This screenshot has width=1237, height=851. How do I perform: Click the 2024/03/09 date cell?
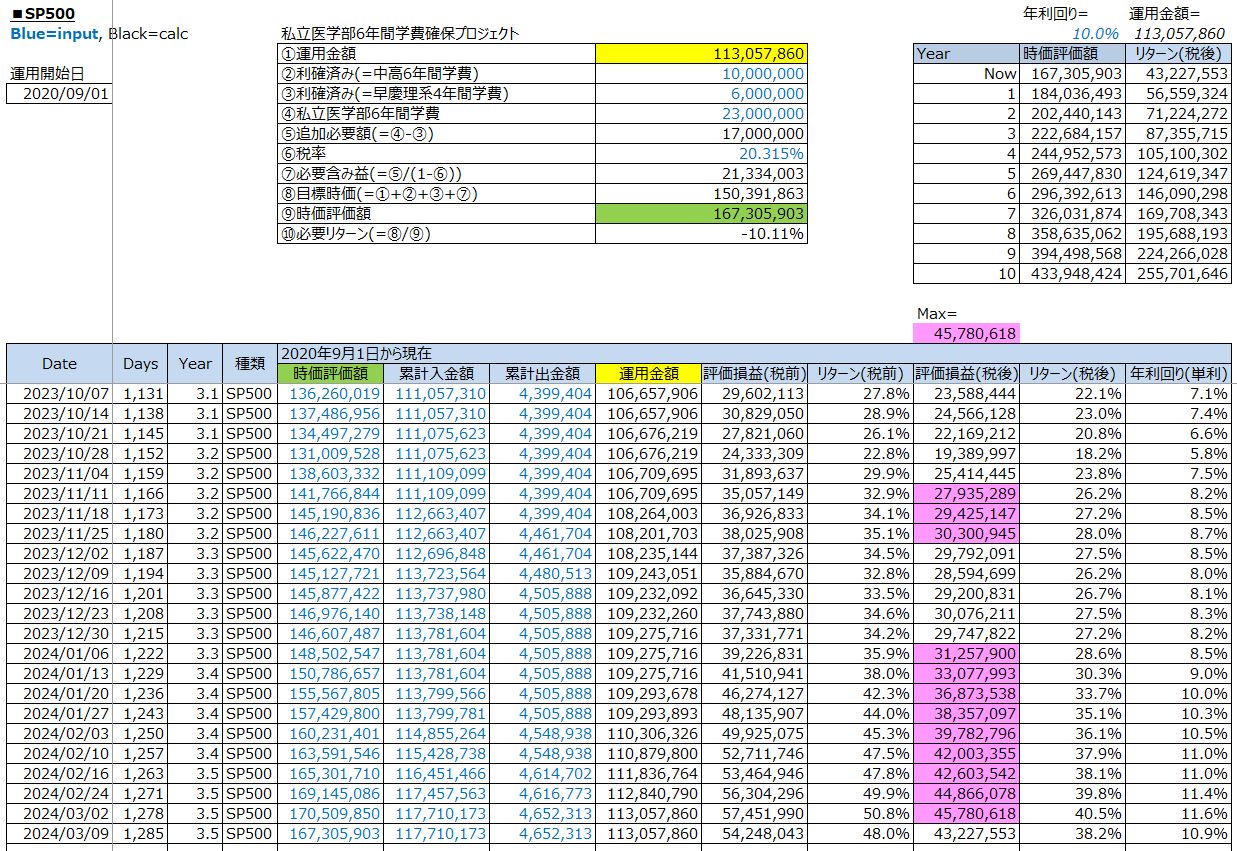[59, 833]
